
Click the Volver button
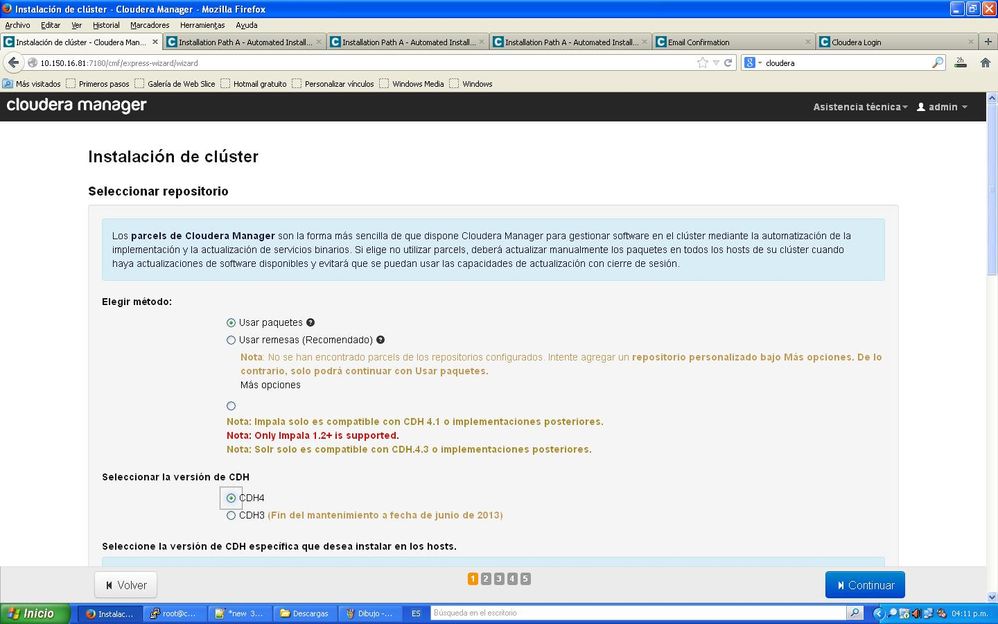[x=126, y=585]
